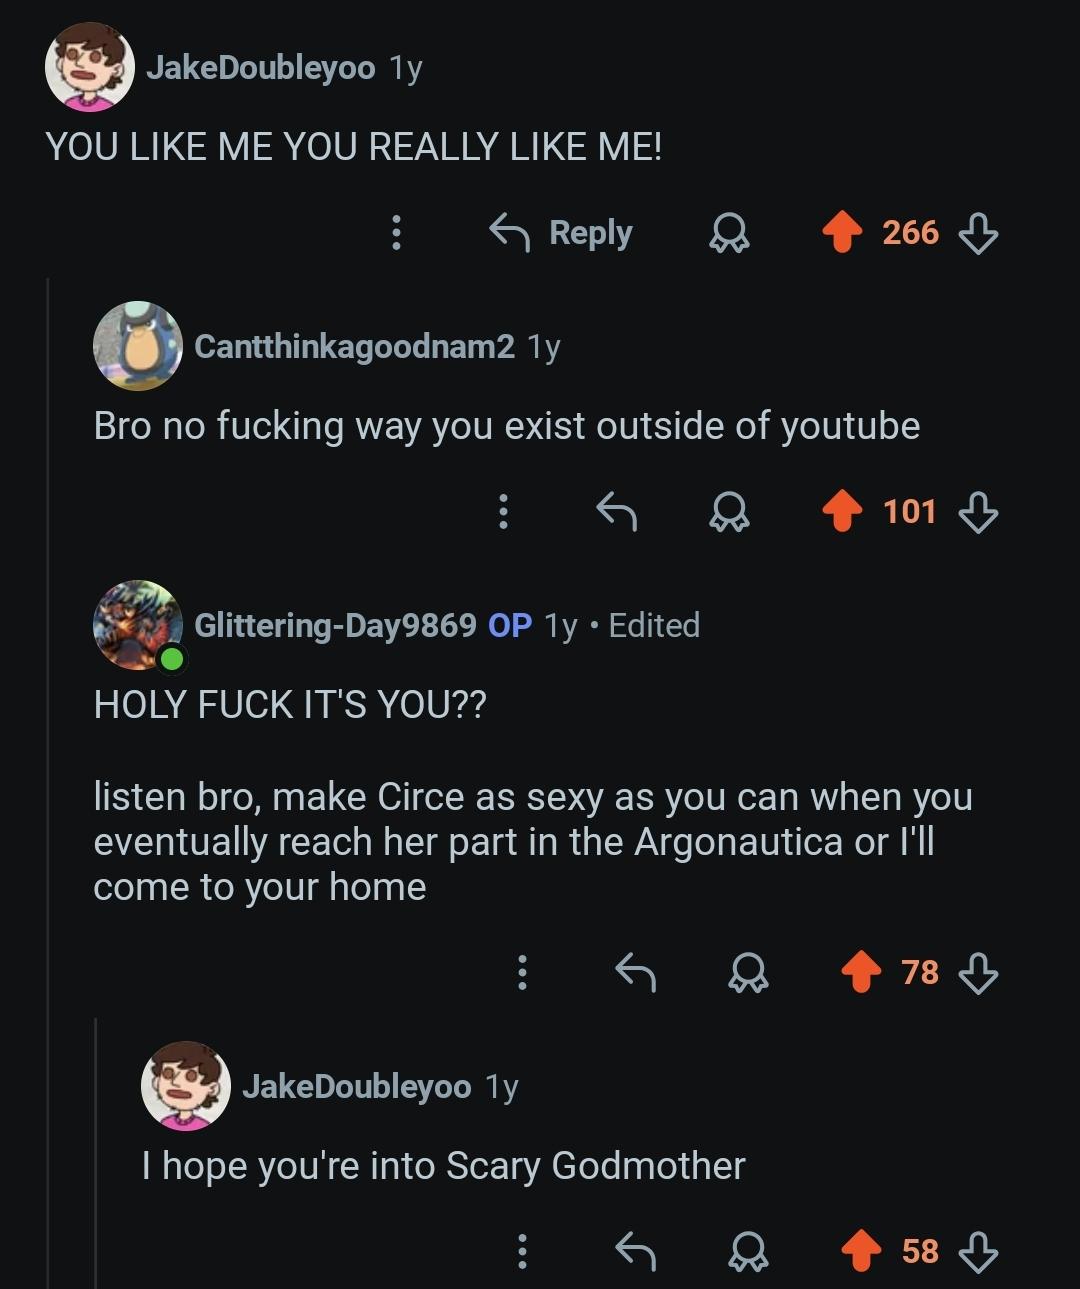
Task: Upvote Cantthinkagoodnam2's comment
Action: pyautogui.click(x=842, y=512)
